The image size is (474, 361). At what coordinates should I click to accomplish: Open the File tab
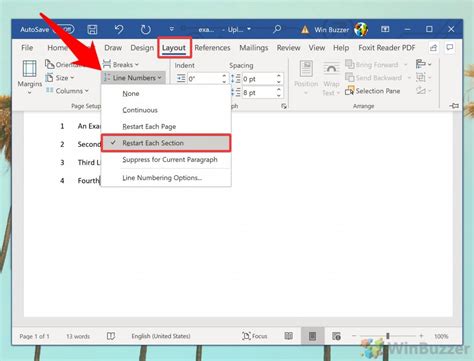coord(27,48)
